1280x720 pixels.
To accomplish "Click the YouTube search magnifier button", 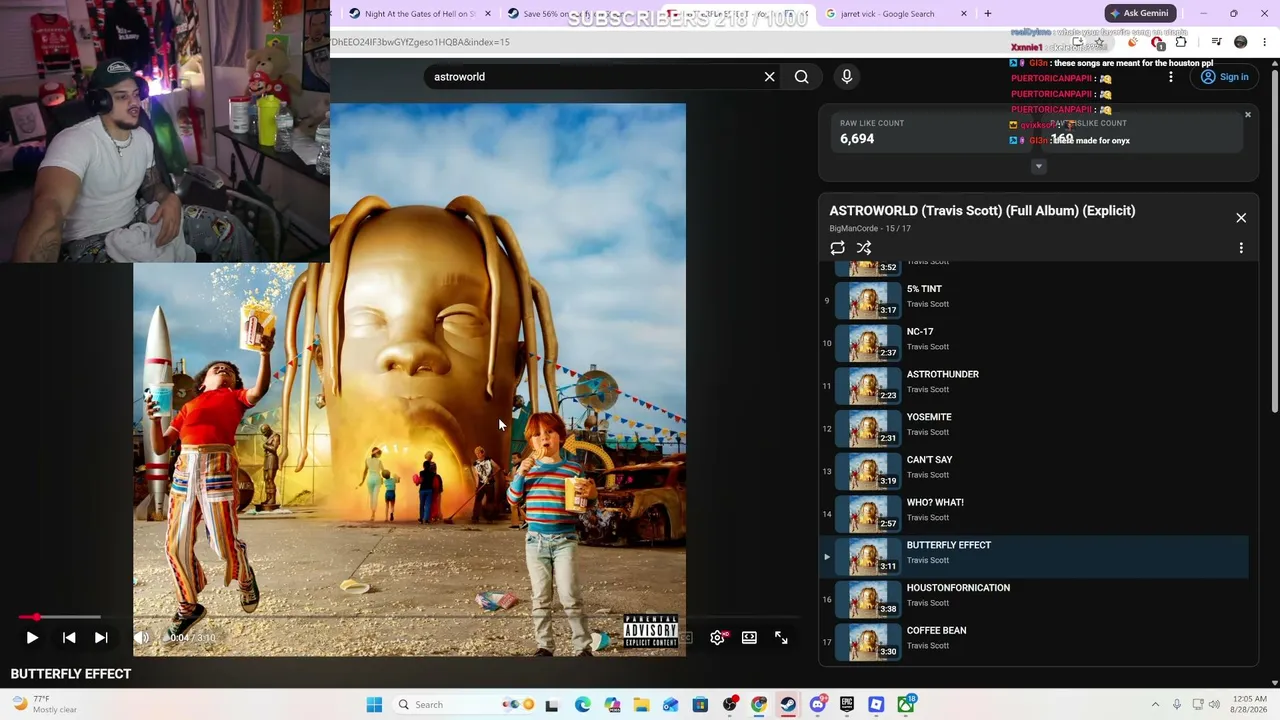I will click(x=801, y=76).
